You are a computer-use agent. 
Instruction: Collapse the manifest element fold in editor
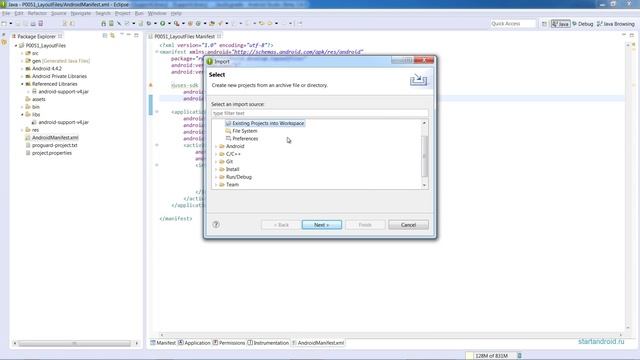pos(157,52)
